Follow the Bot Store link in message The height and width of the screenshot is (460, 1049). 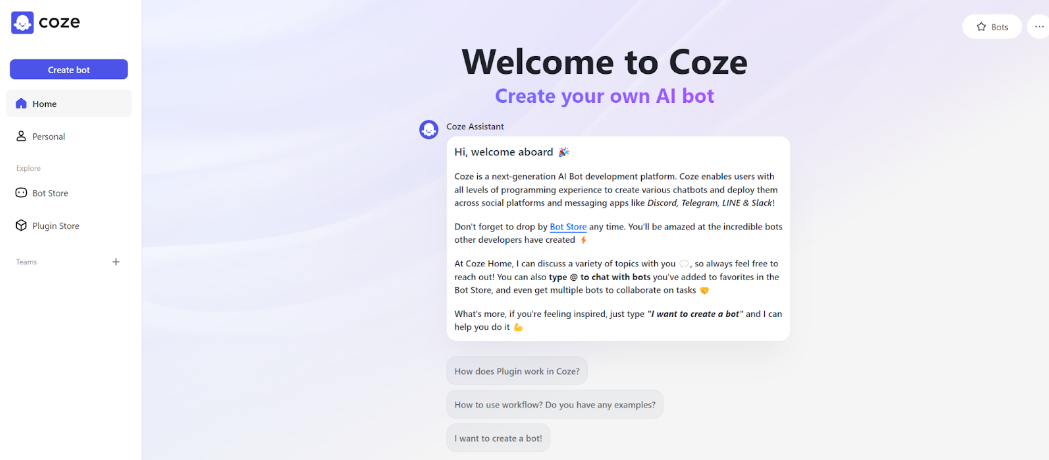point(568,227)
